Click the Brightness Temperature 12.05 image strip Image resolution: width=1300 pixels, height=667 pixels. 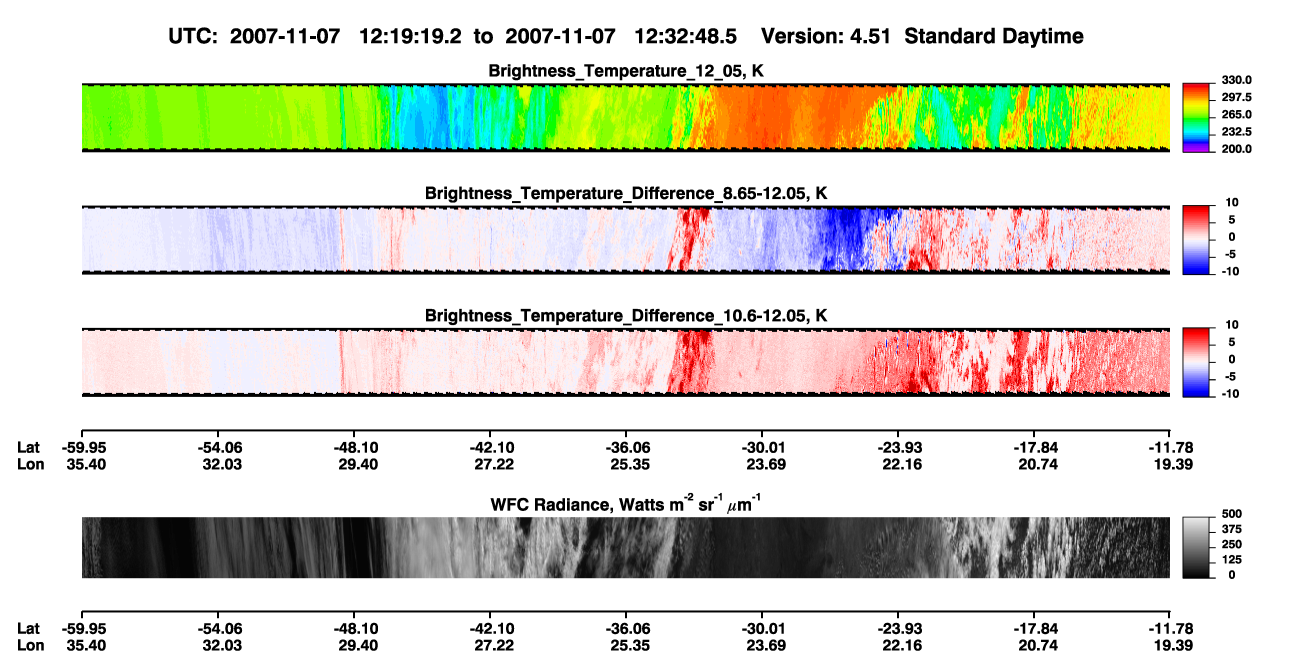coord(625,117)
